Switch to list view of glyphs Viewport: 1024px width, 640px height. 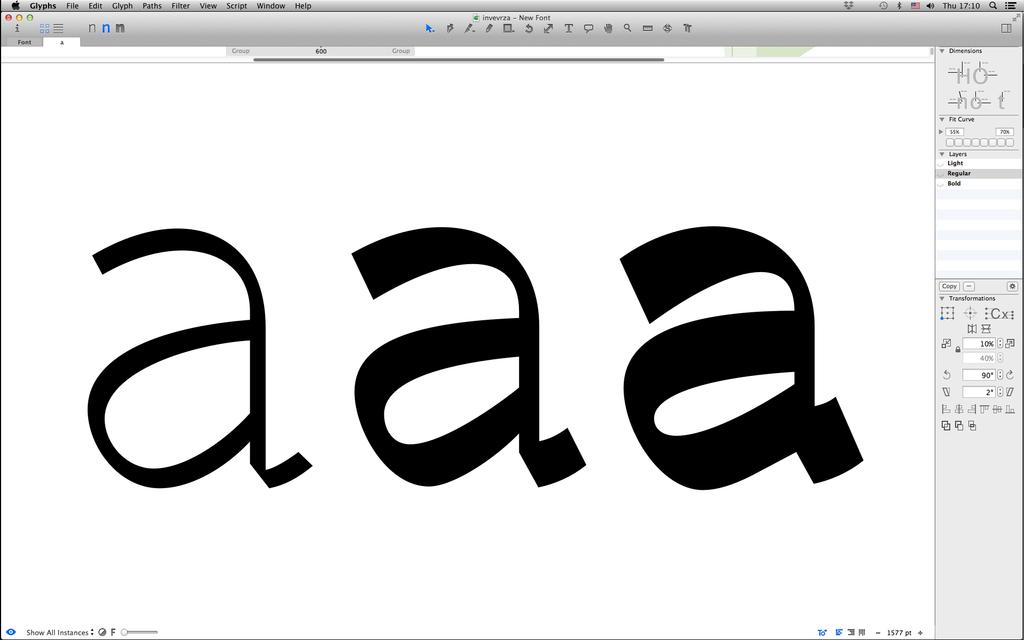pyautogui.click(x=58, y=28)
